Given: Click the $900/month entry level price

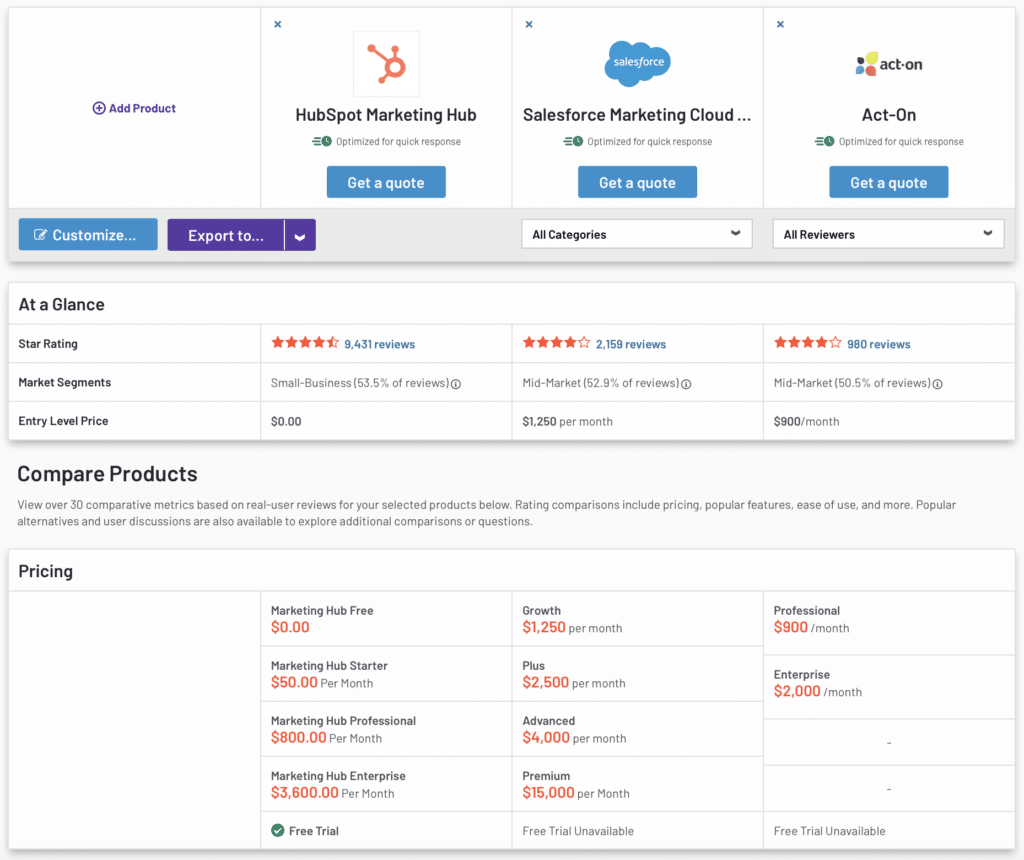Looking at the screenshot, I should (807, 422).
